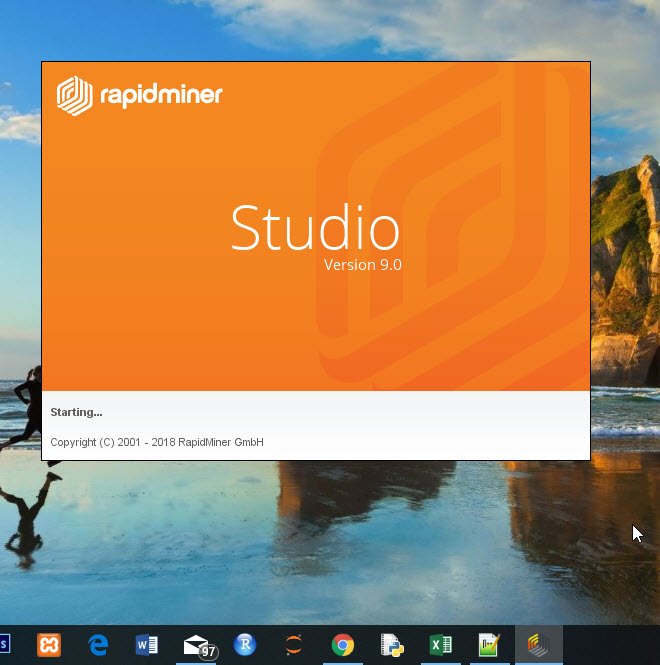Click the Version 9.0 label
Viewport: 660px width, 665px height.
(363, 265)
